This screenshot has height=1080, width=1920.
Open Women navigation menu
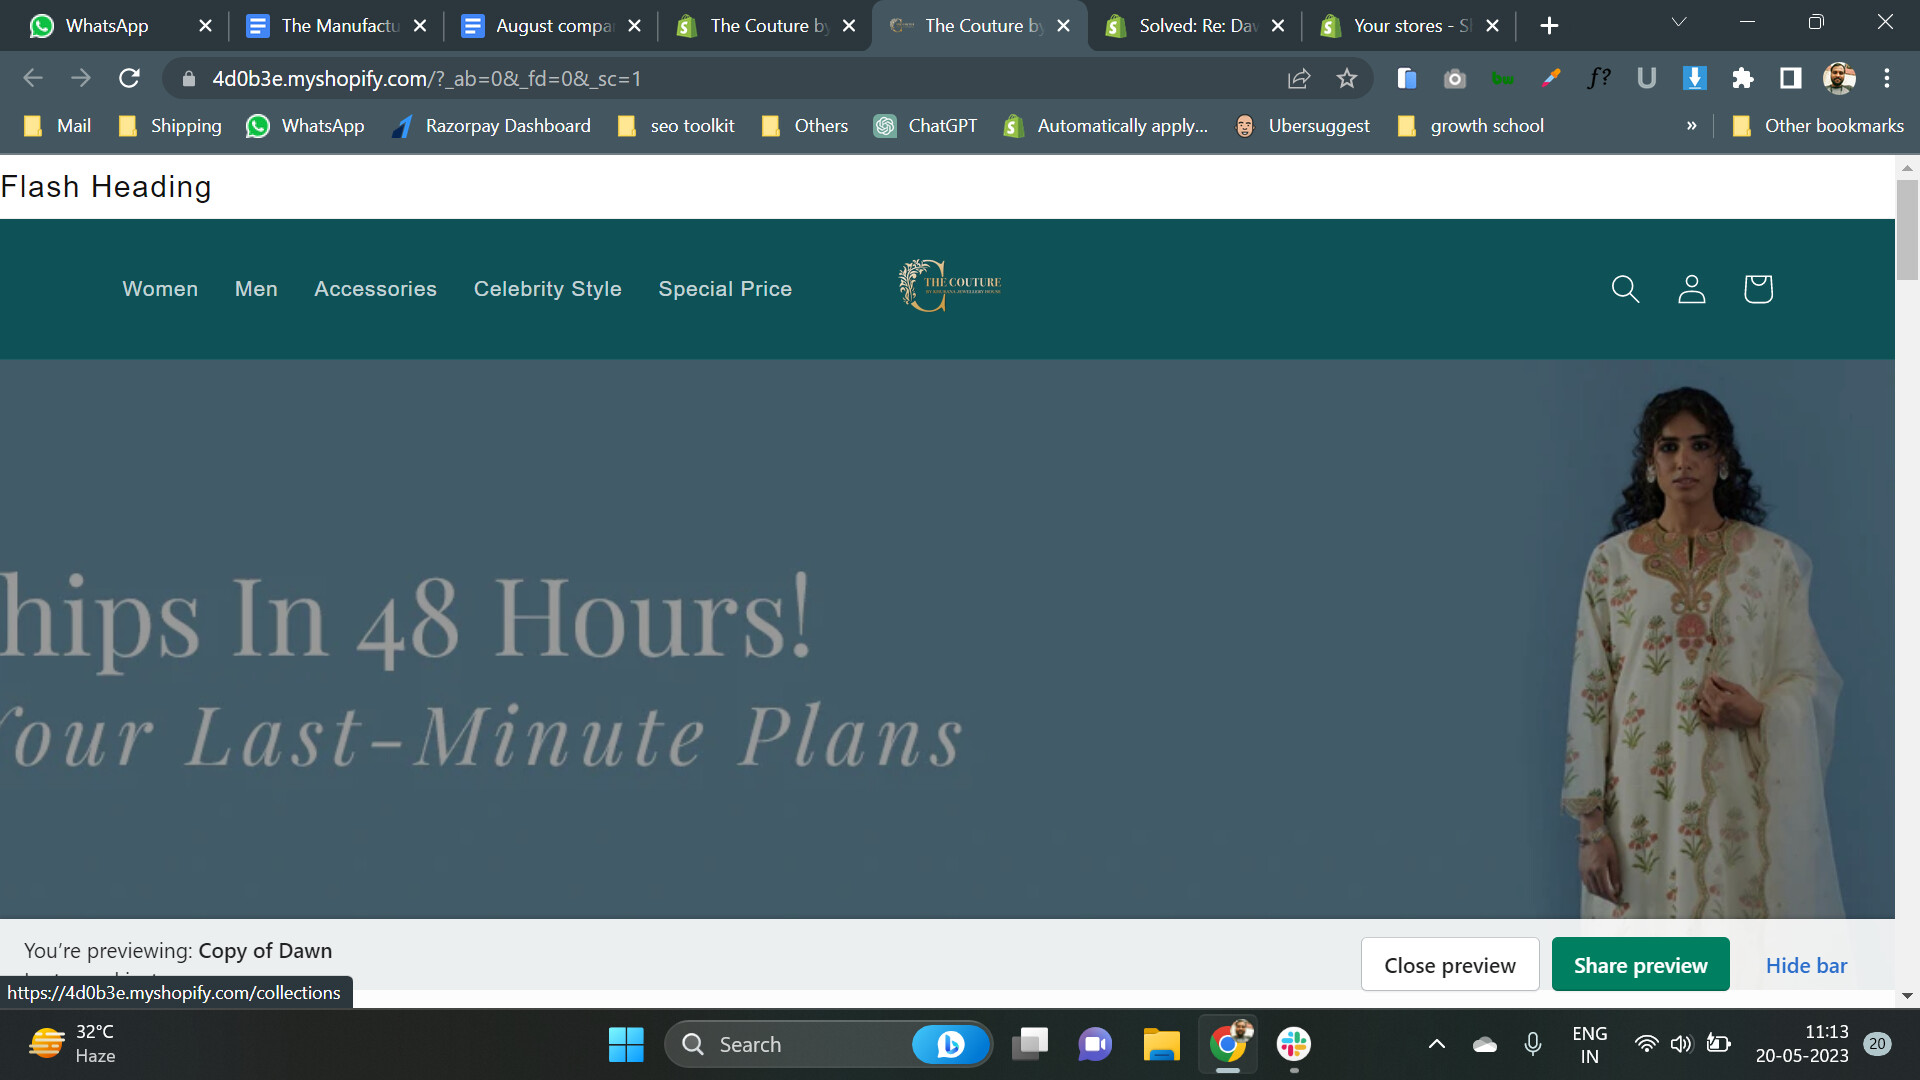tap(160, 289)
